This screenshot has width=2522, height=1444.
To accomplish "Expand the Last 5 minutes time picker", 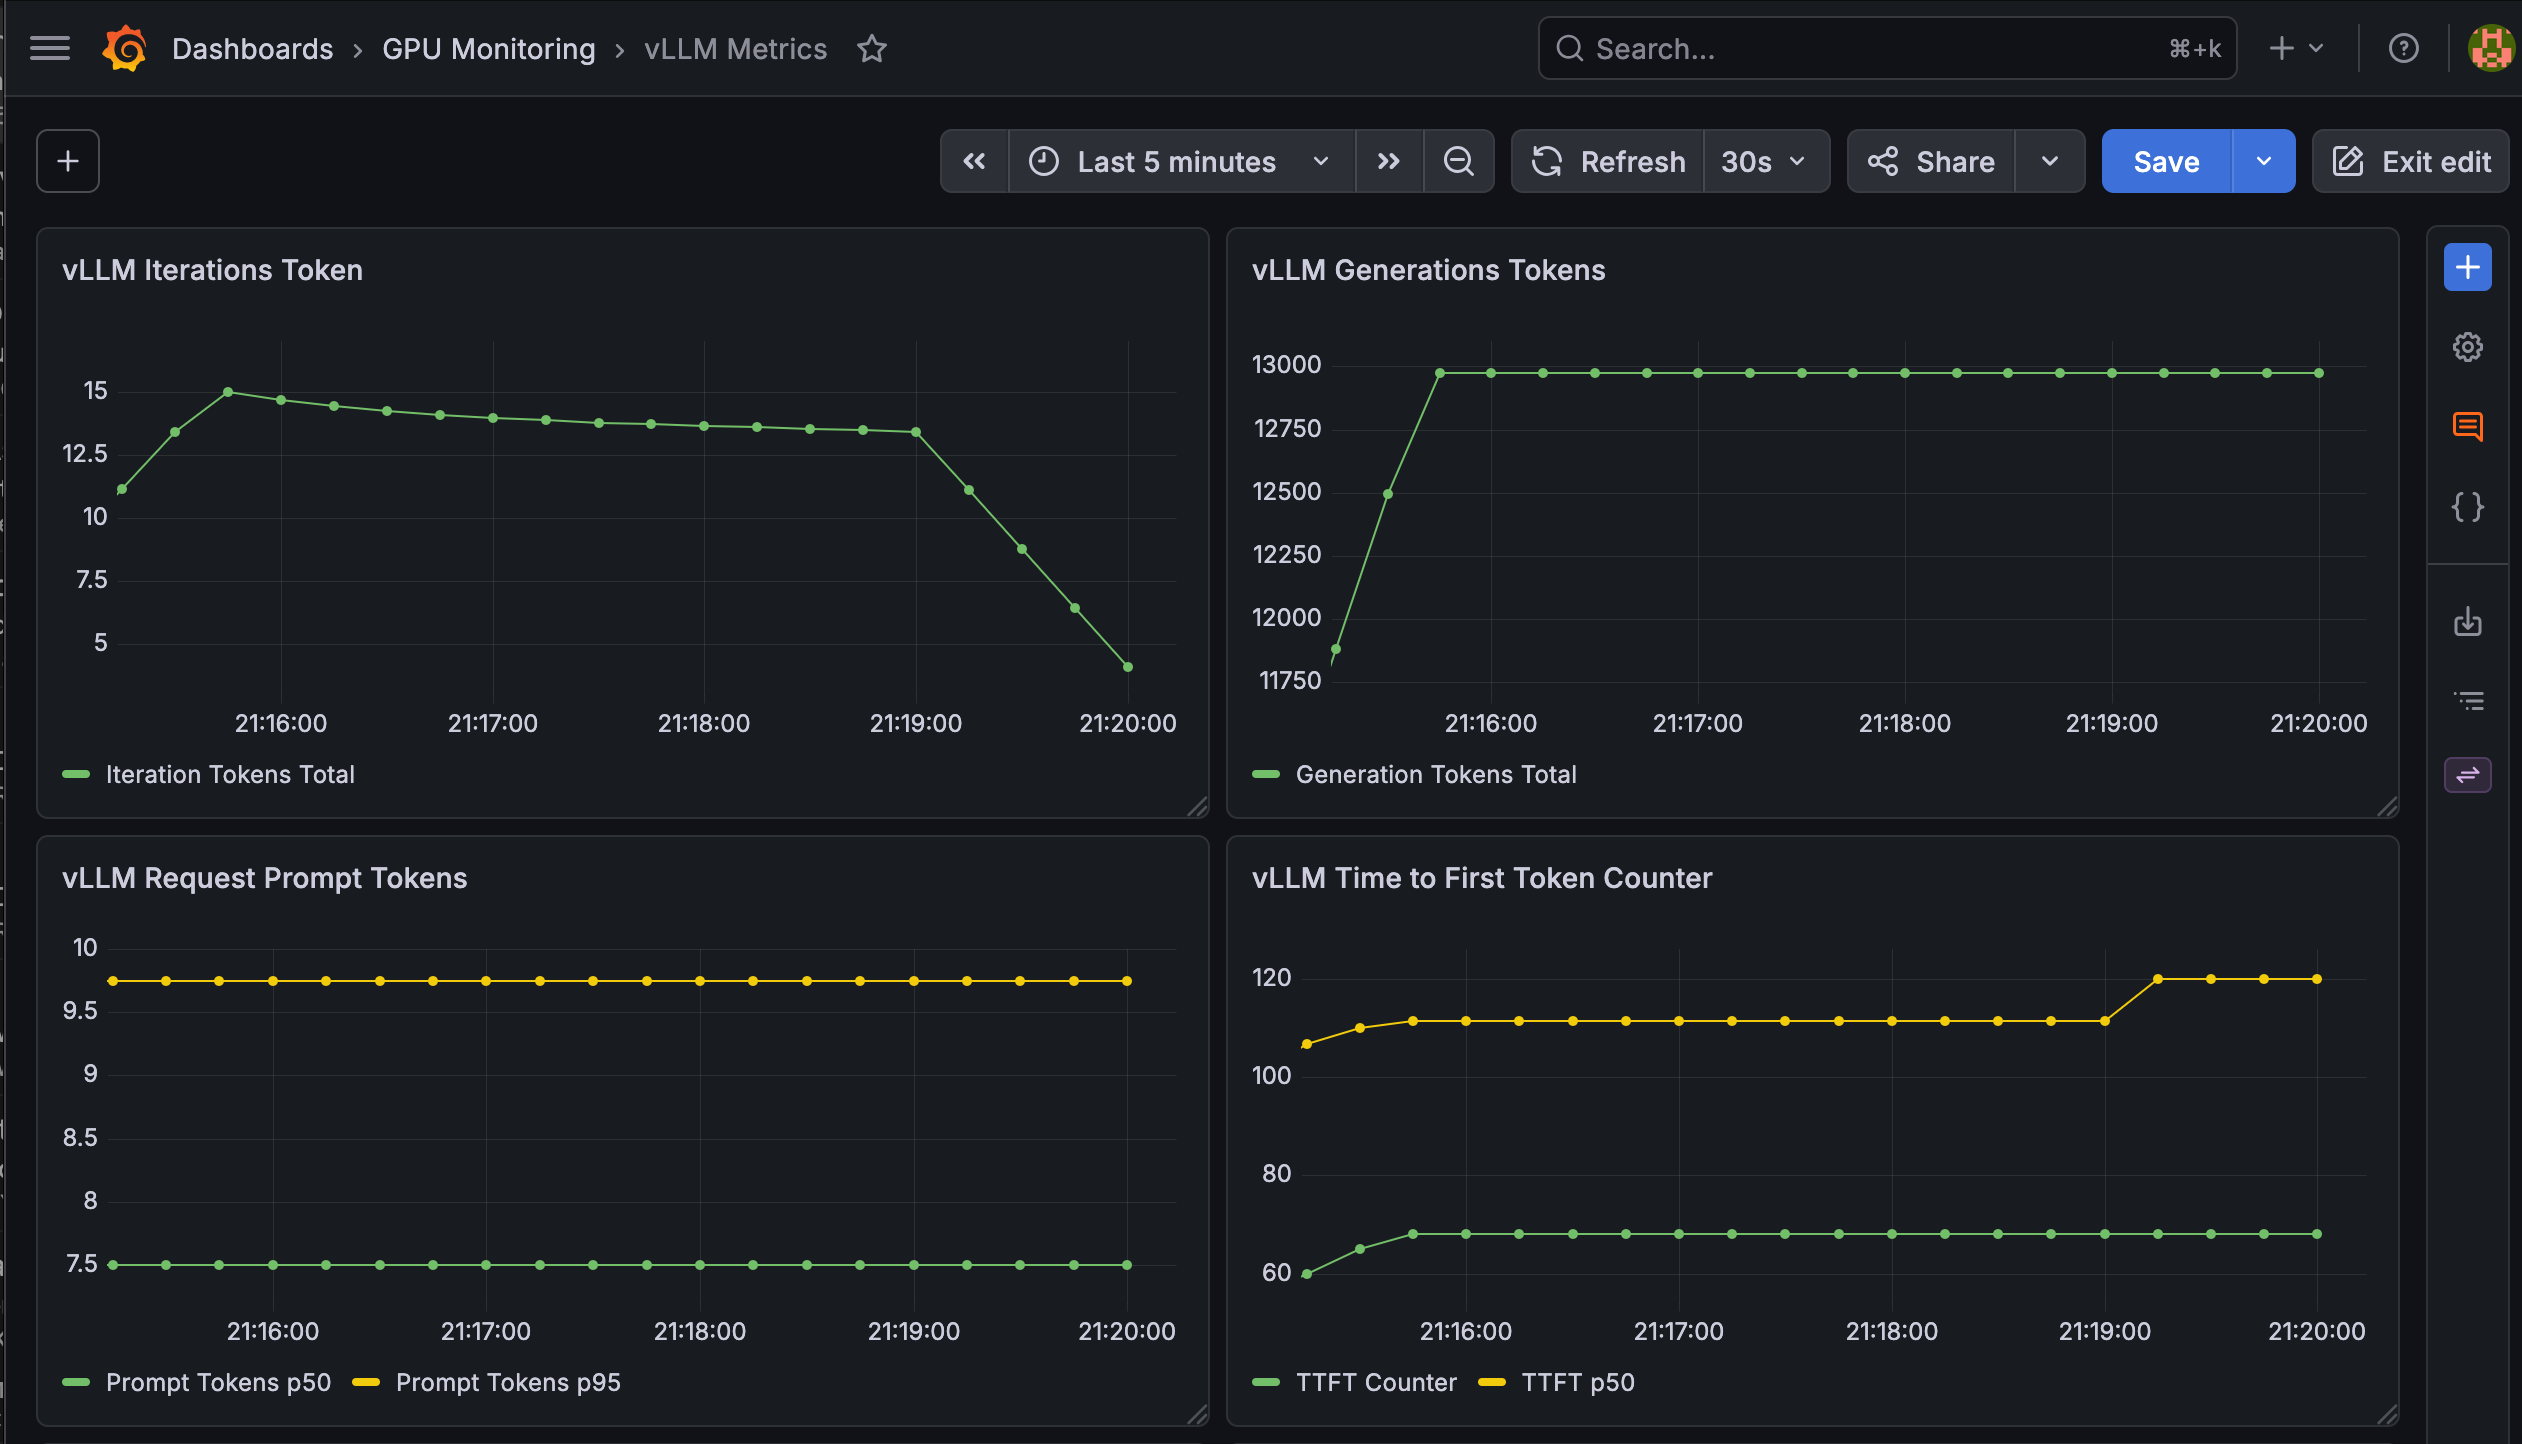I will tap(1182, 161).
